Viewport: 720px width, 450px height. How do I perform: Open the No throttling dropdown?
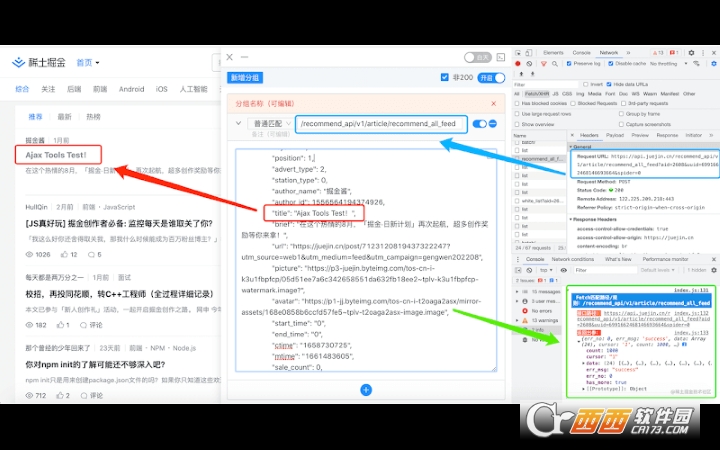coord(669,64)
